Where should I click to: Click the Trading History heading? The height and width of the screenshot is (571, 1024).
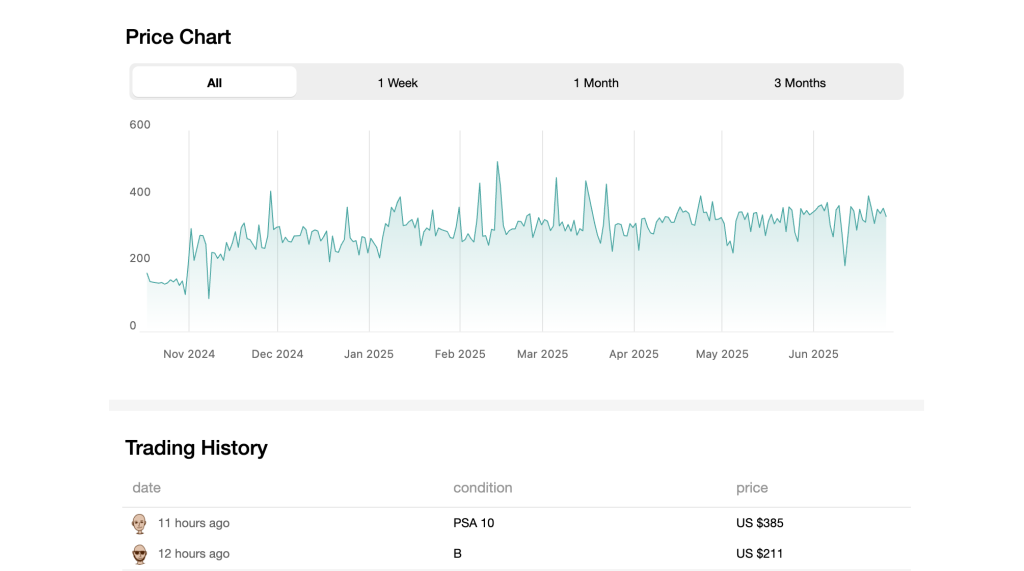196,448
